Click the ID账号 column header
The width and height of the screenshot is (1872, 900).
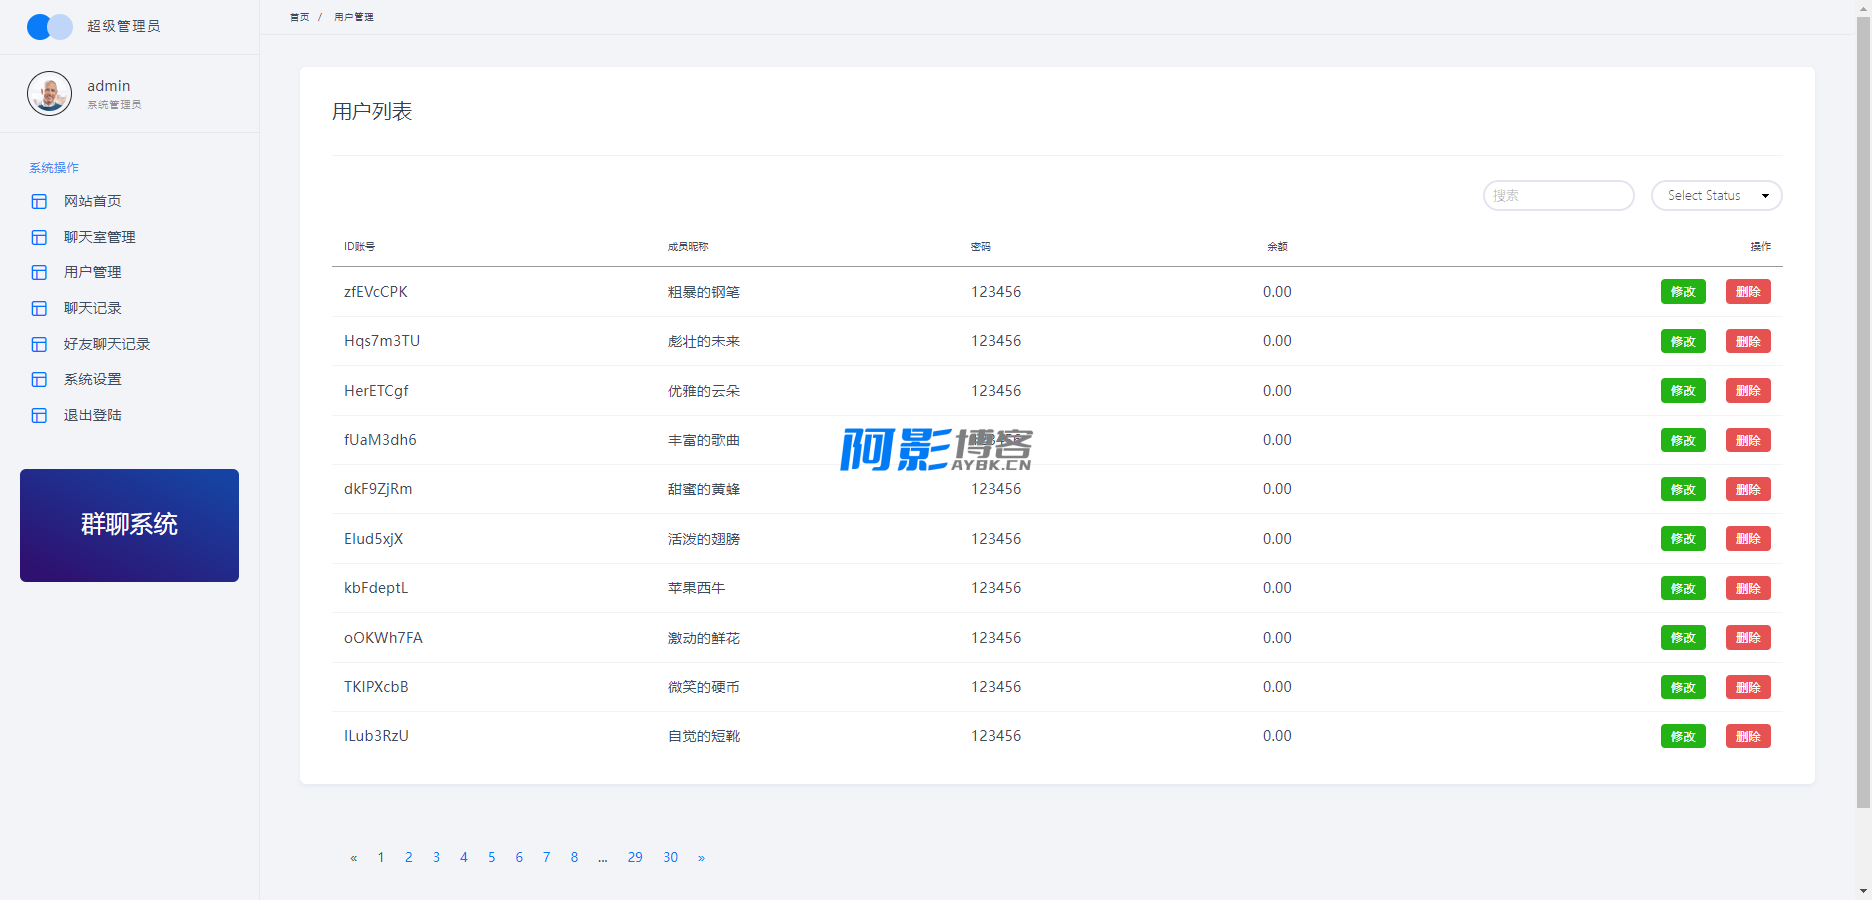tap(359, 246)
